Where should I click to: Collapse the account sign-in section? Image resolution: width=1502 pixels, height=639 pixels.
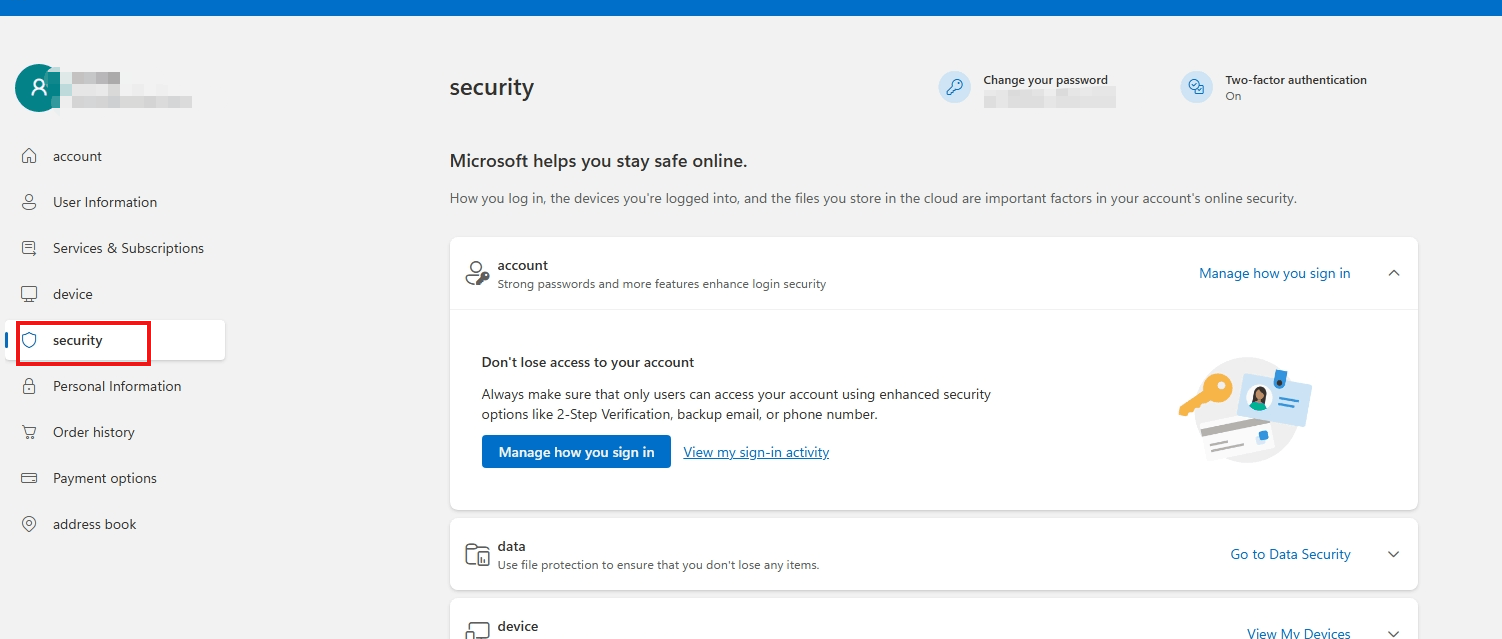click(1393, 272)
